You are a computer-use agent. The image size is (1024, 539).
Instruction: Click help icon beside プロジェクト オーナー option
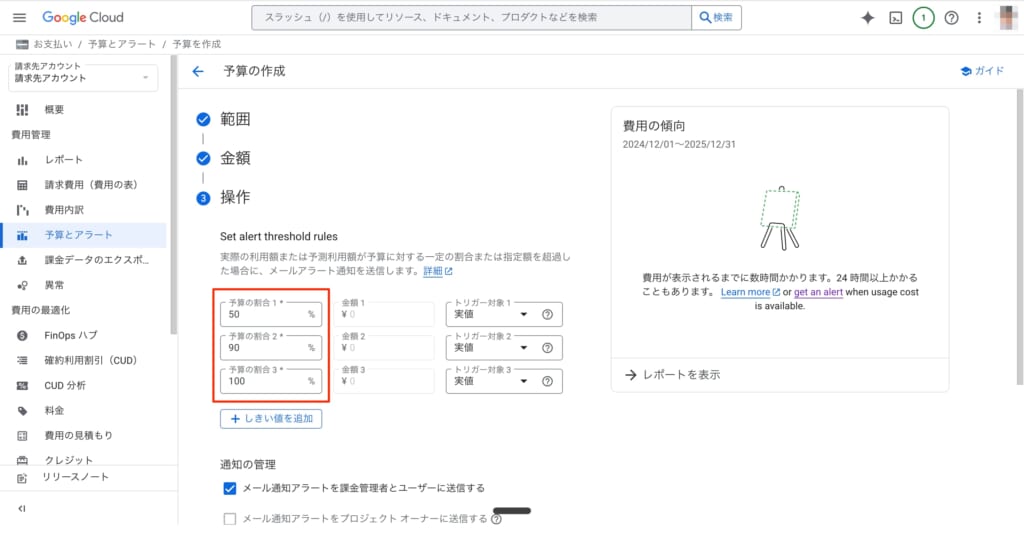pos(496,519)
